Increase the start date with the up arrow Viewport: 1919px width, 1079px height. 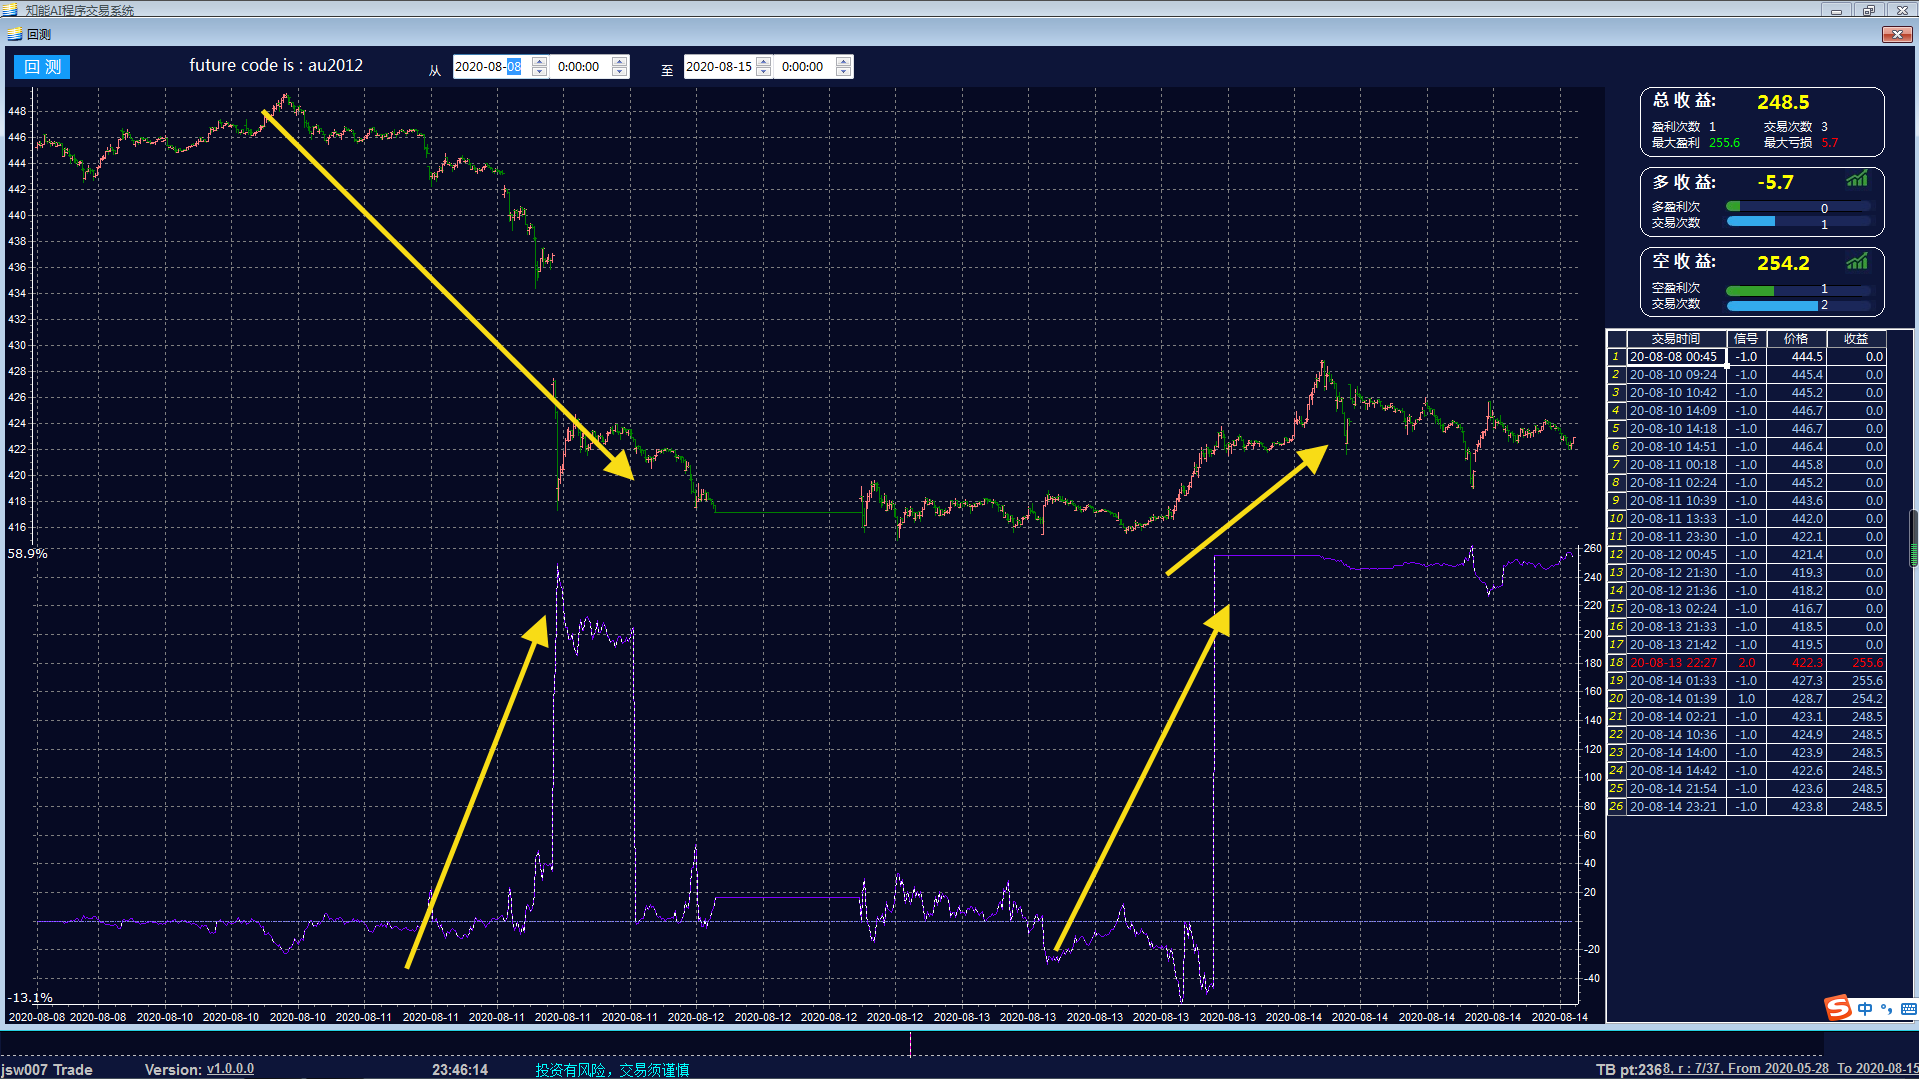pos(540,62)
